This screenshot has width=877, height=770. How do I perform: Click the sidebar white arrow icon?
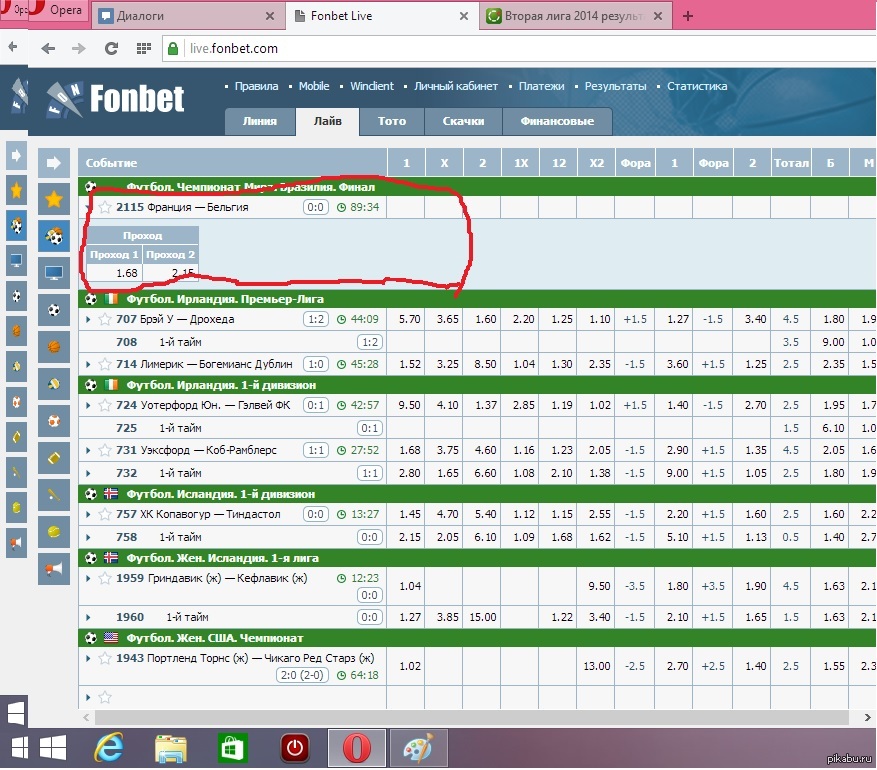click(x=54, y=163)
